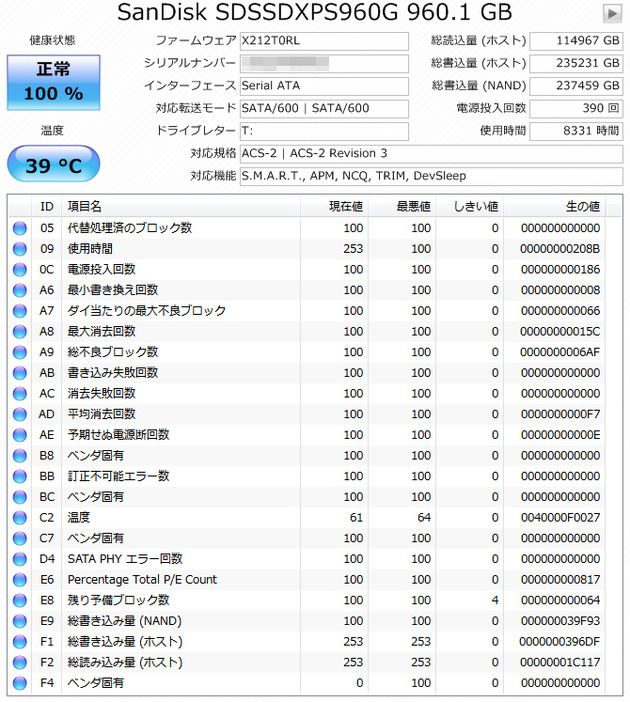This screenshot has width=630, height=702.
Task: Select raw value 0000000015C in 最大消去回数 row
Action: (x=560, y=332)
